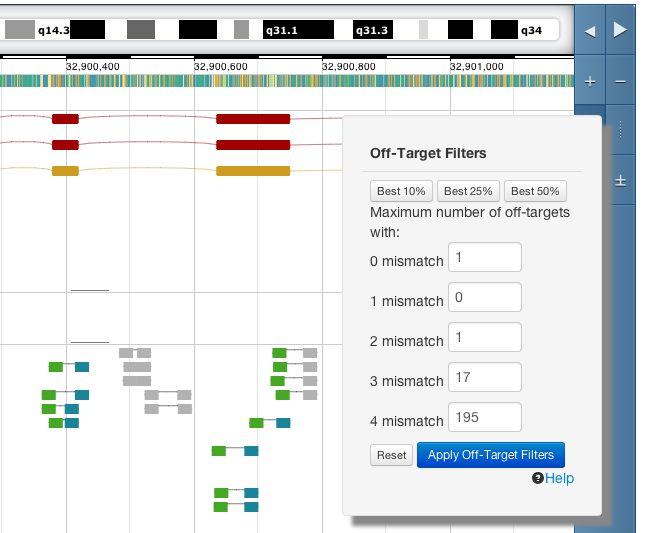This screenshot has height=533, width=647.
Task: Focus the 4 mismatch input field
Action: [x=485, y=417]
